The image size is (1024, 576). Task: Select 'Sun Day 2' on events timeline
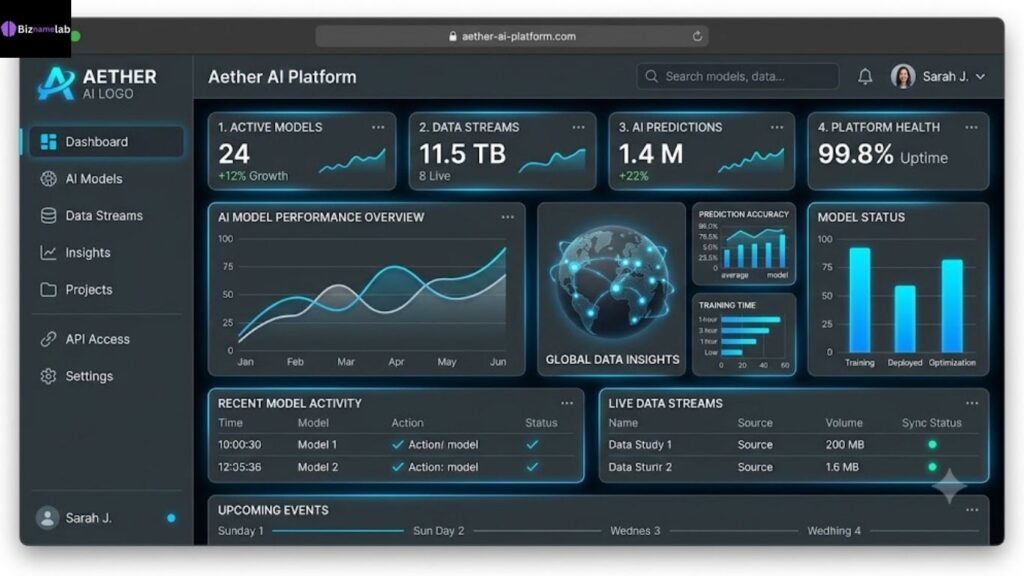(438, 530)
